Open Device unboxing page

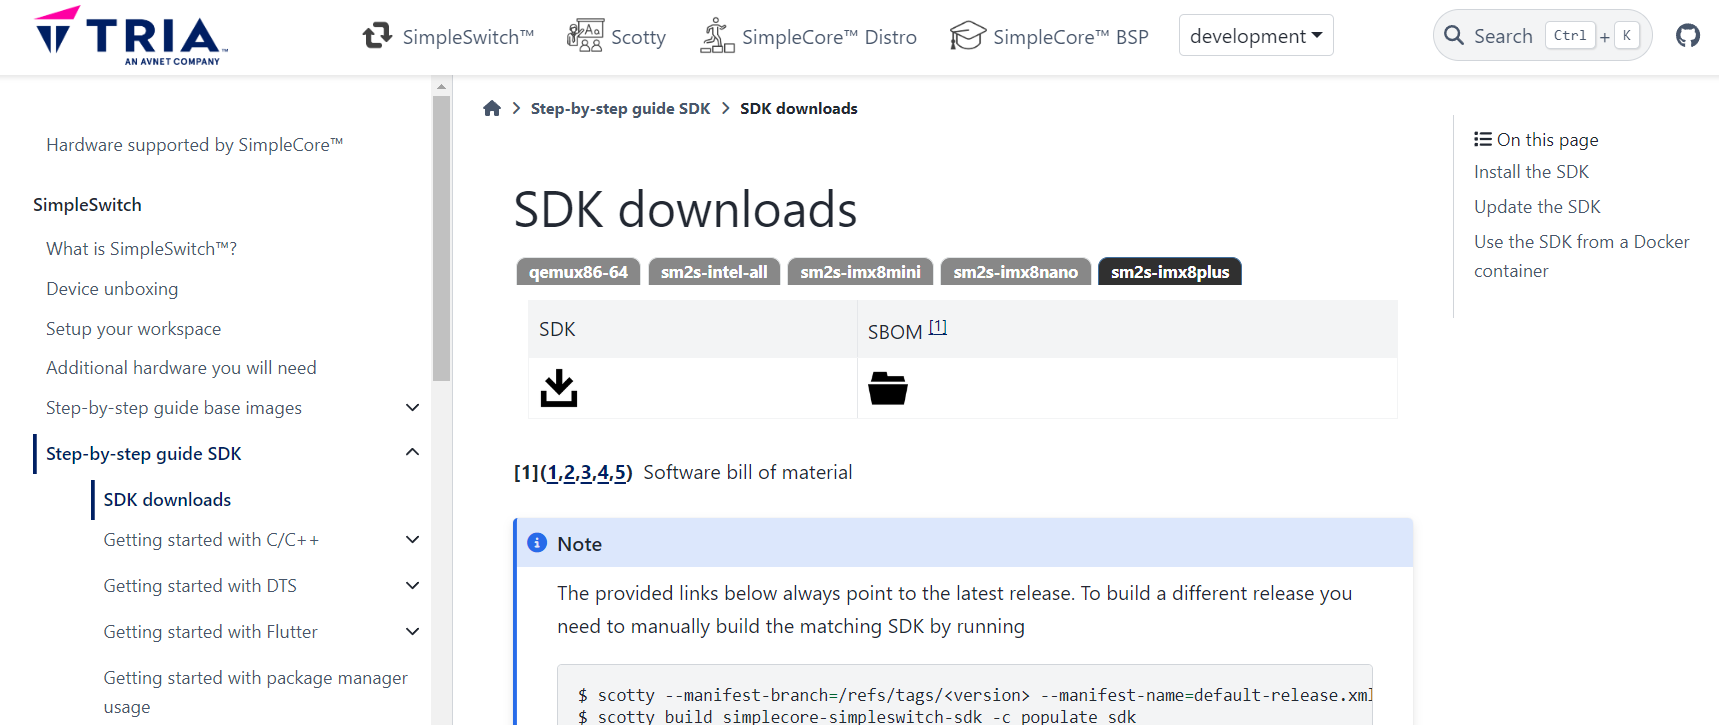tap(112, 288)
